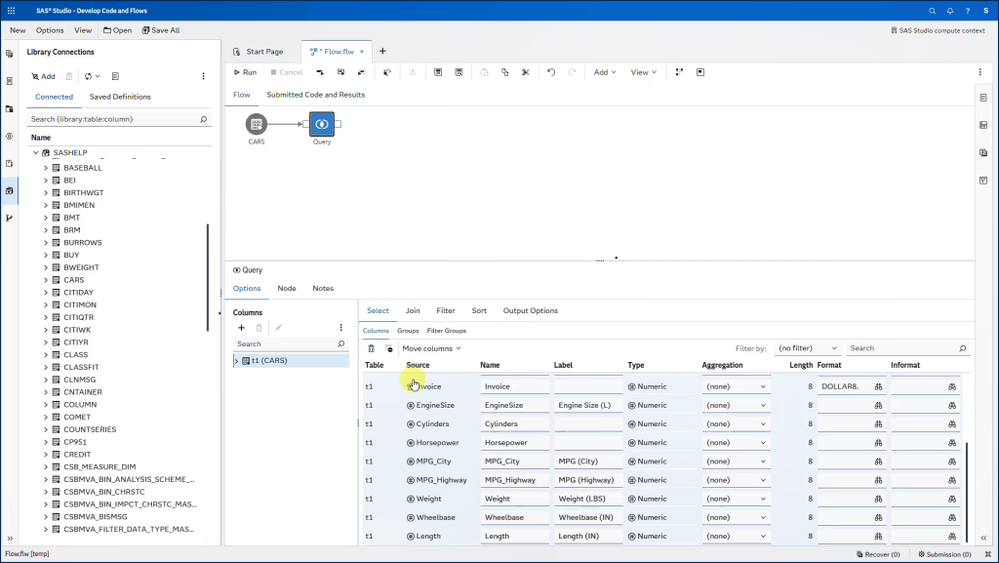The image size is (999, 563).
Task: Click Submission (0) in the status bar
Action: (x=945, y=555)
